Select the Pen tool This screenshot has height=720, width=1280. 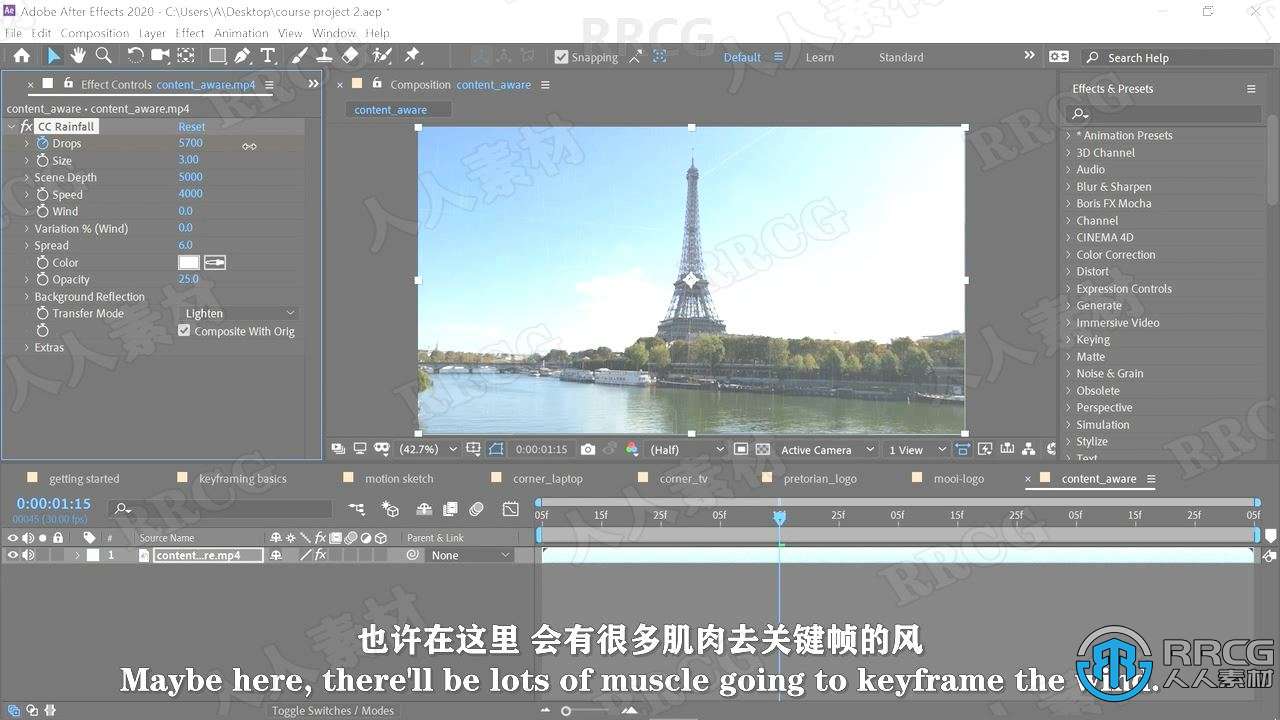[x=242, y=56]
